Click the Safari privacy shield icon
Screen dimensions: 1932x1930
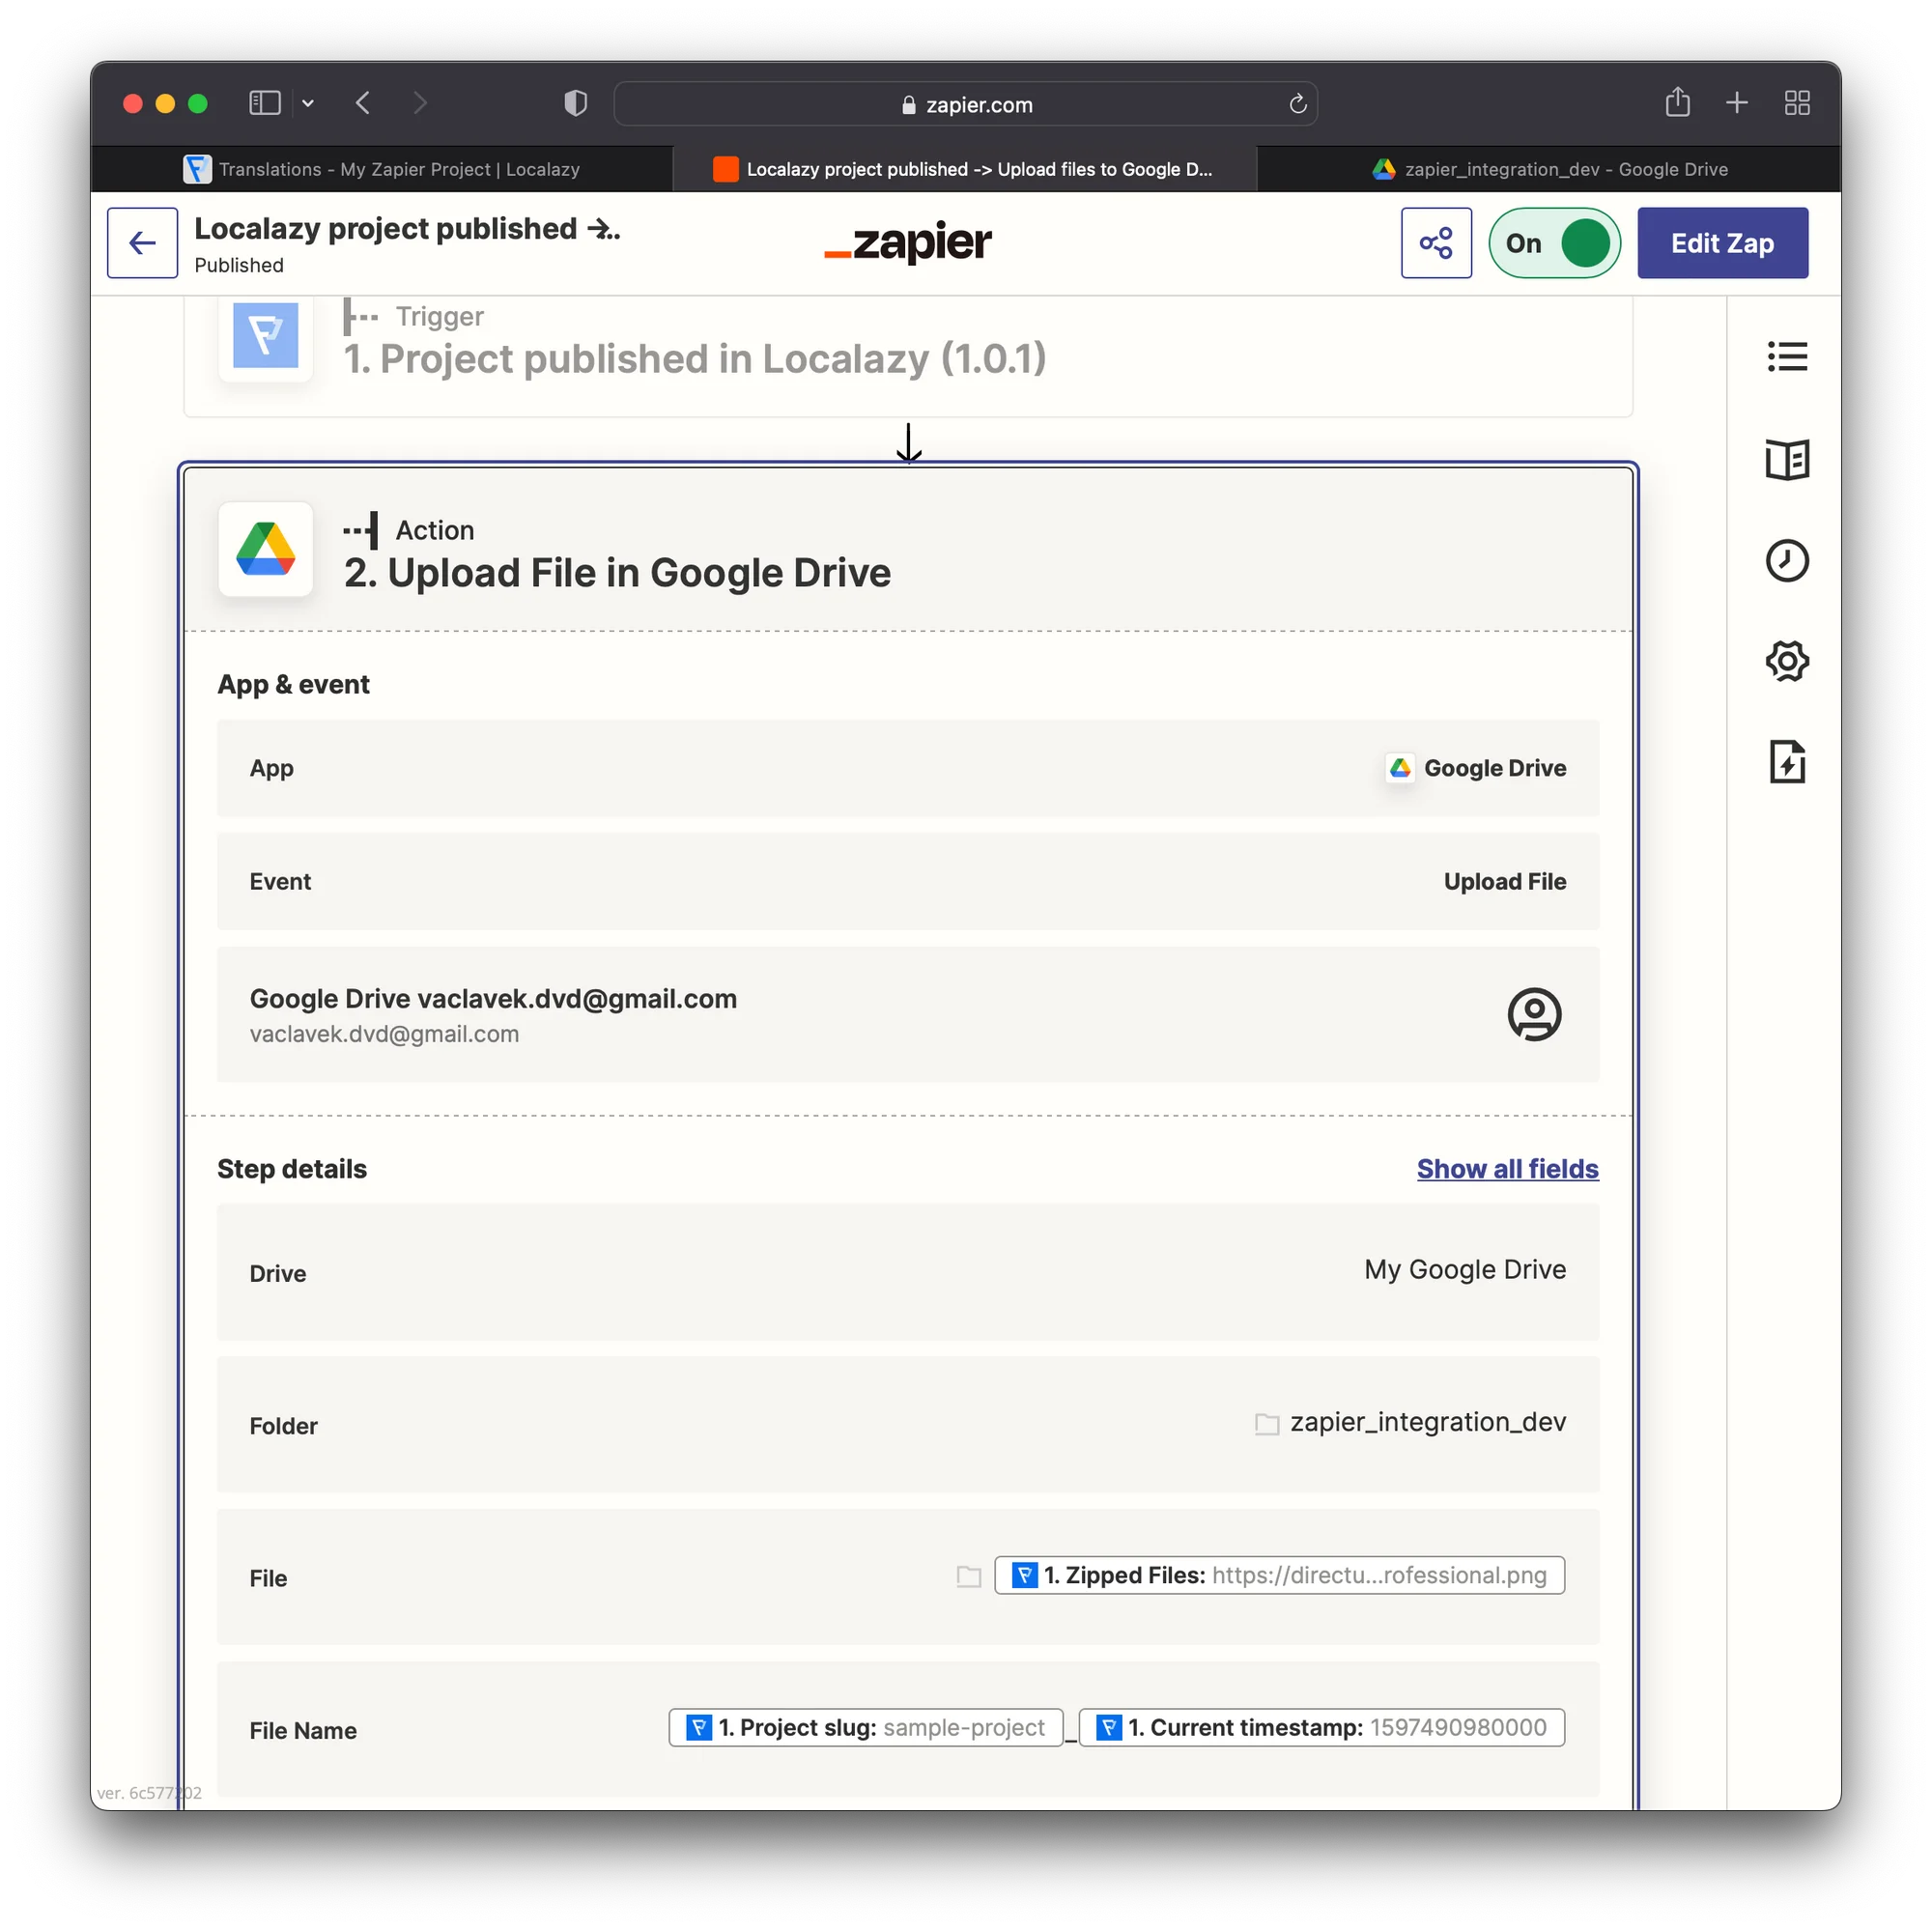[575, 103]
